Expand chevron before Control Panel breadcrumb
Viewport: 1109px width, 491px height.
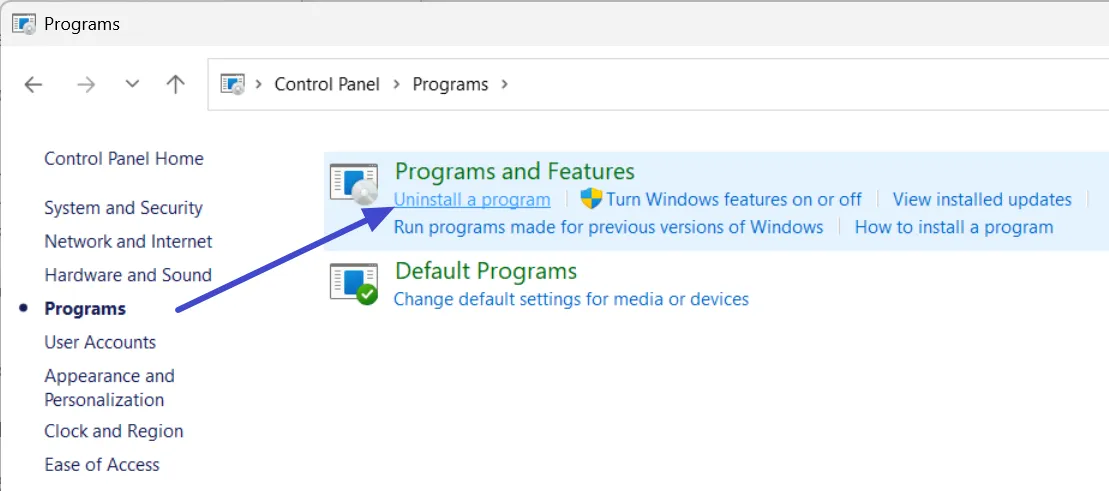click(x=259, y=85)
